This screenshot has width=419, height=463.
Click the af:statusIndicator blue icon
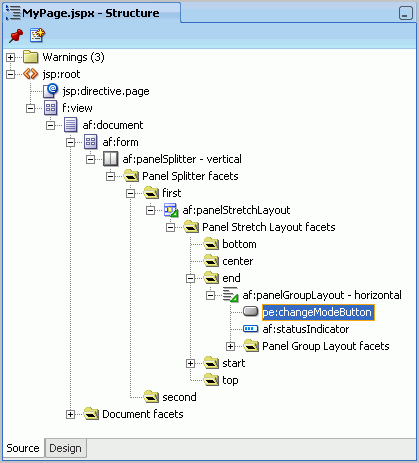tap(251, 329)
